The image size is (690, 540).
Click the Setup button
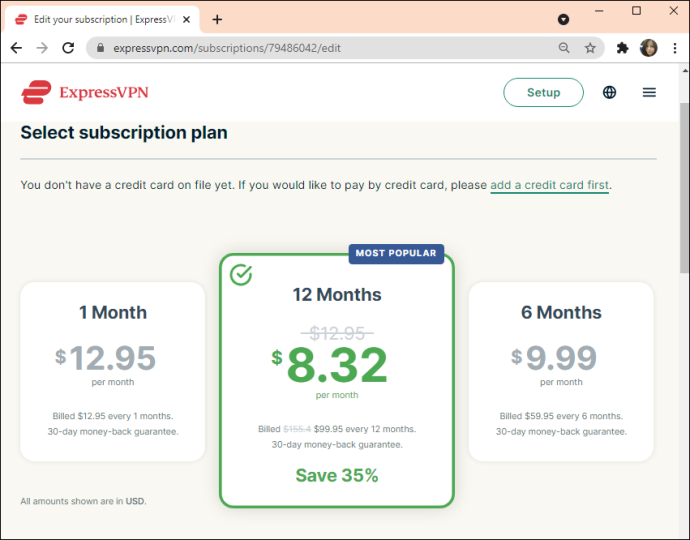tap(543, 92)
